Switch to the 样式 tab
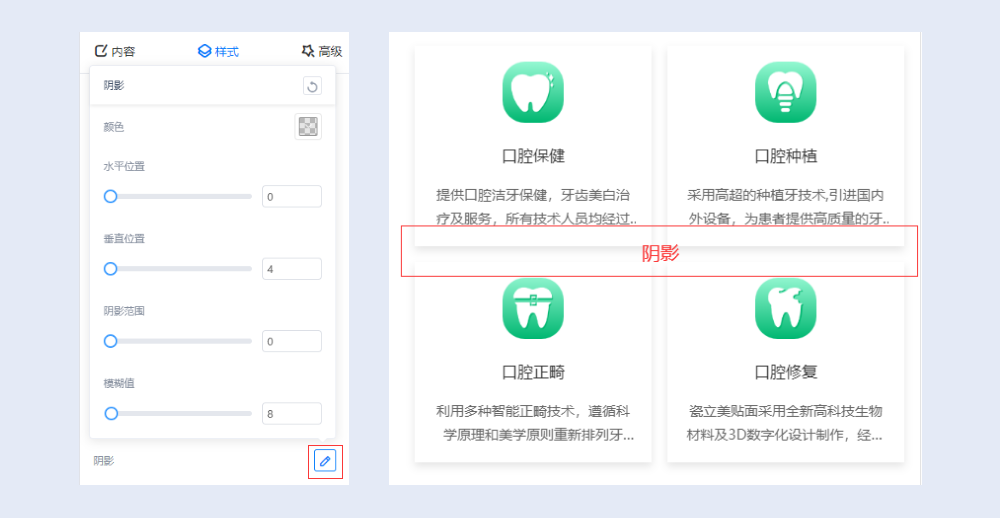 (218, 51)
